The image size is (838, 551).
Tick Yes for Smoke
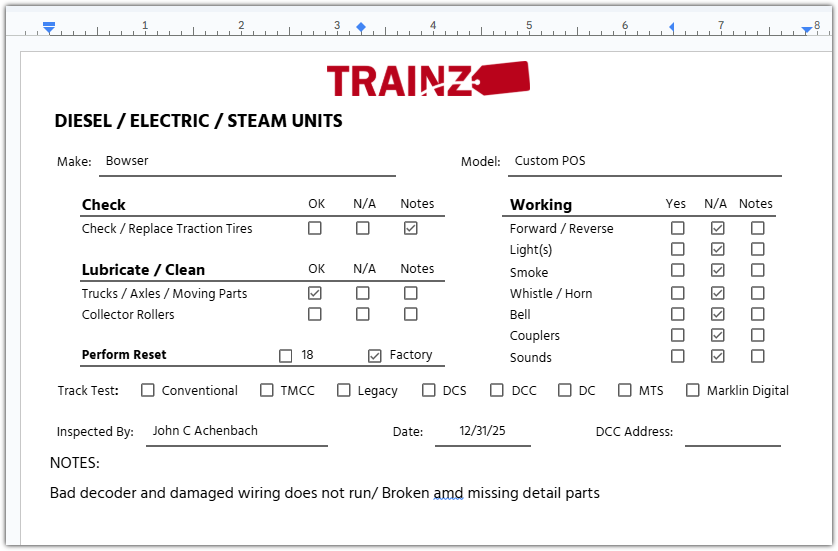coord(678,270)
